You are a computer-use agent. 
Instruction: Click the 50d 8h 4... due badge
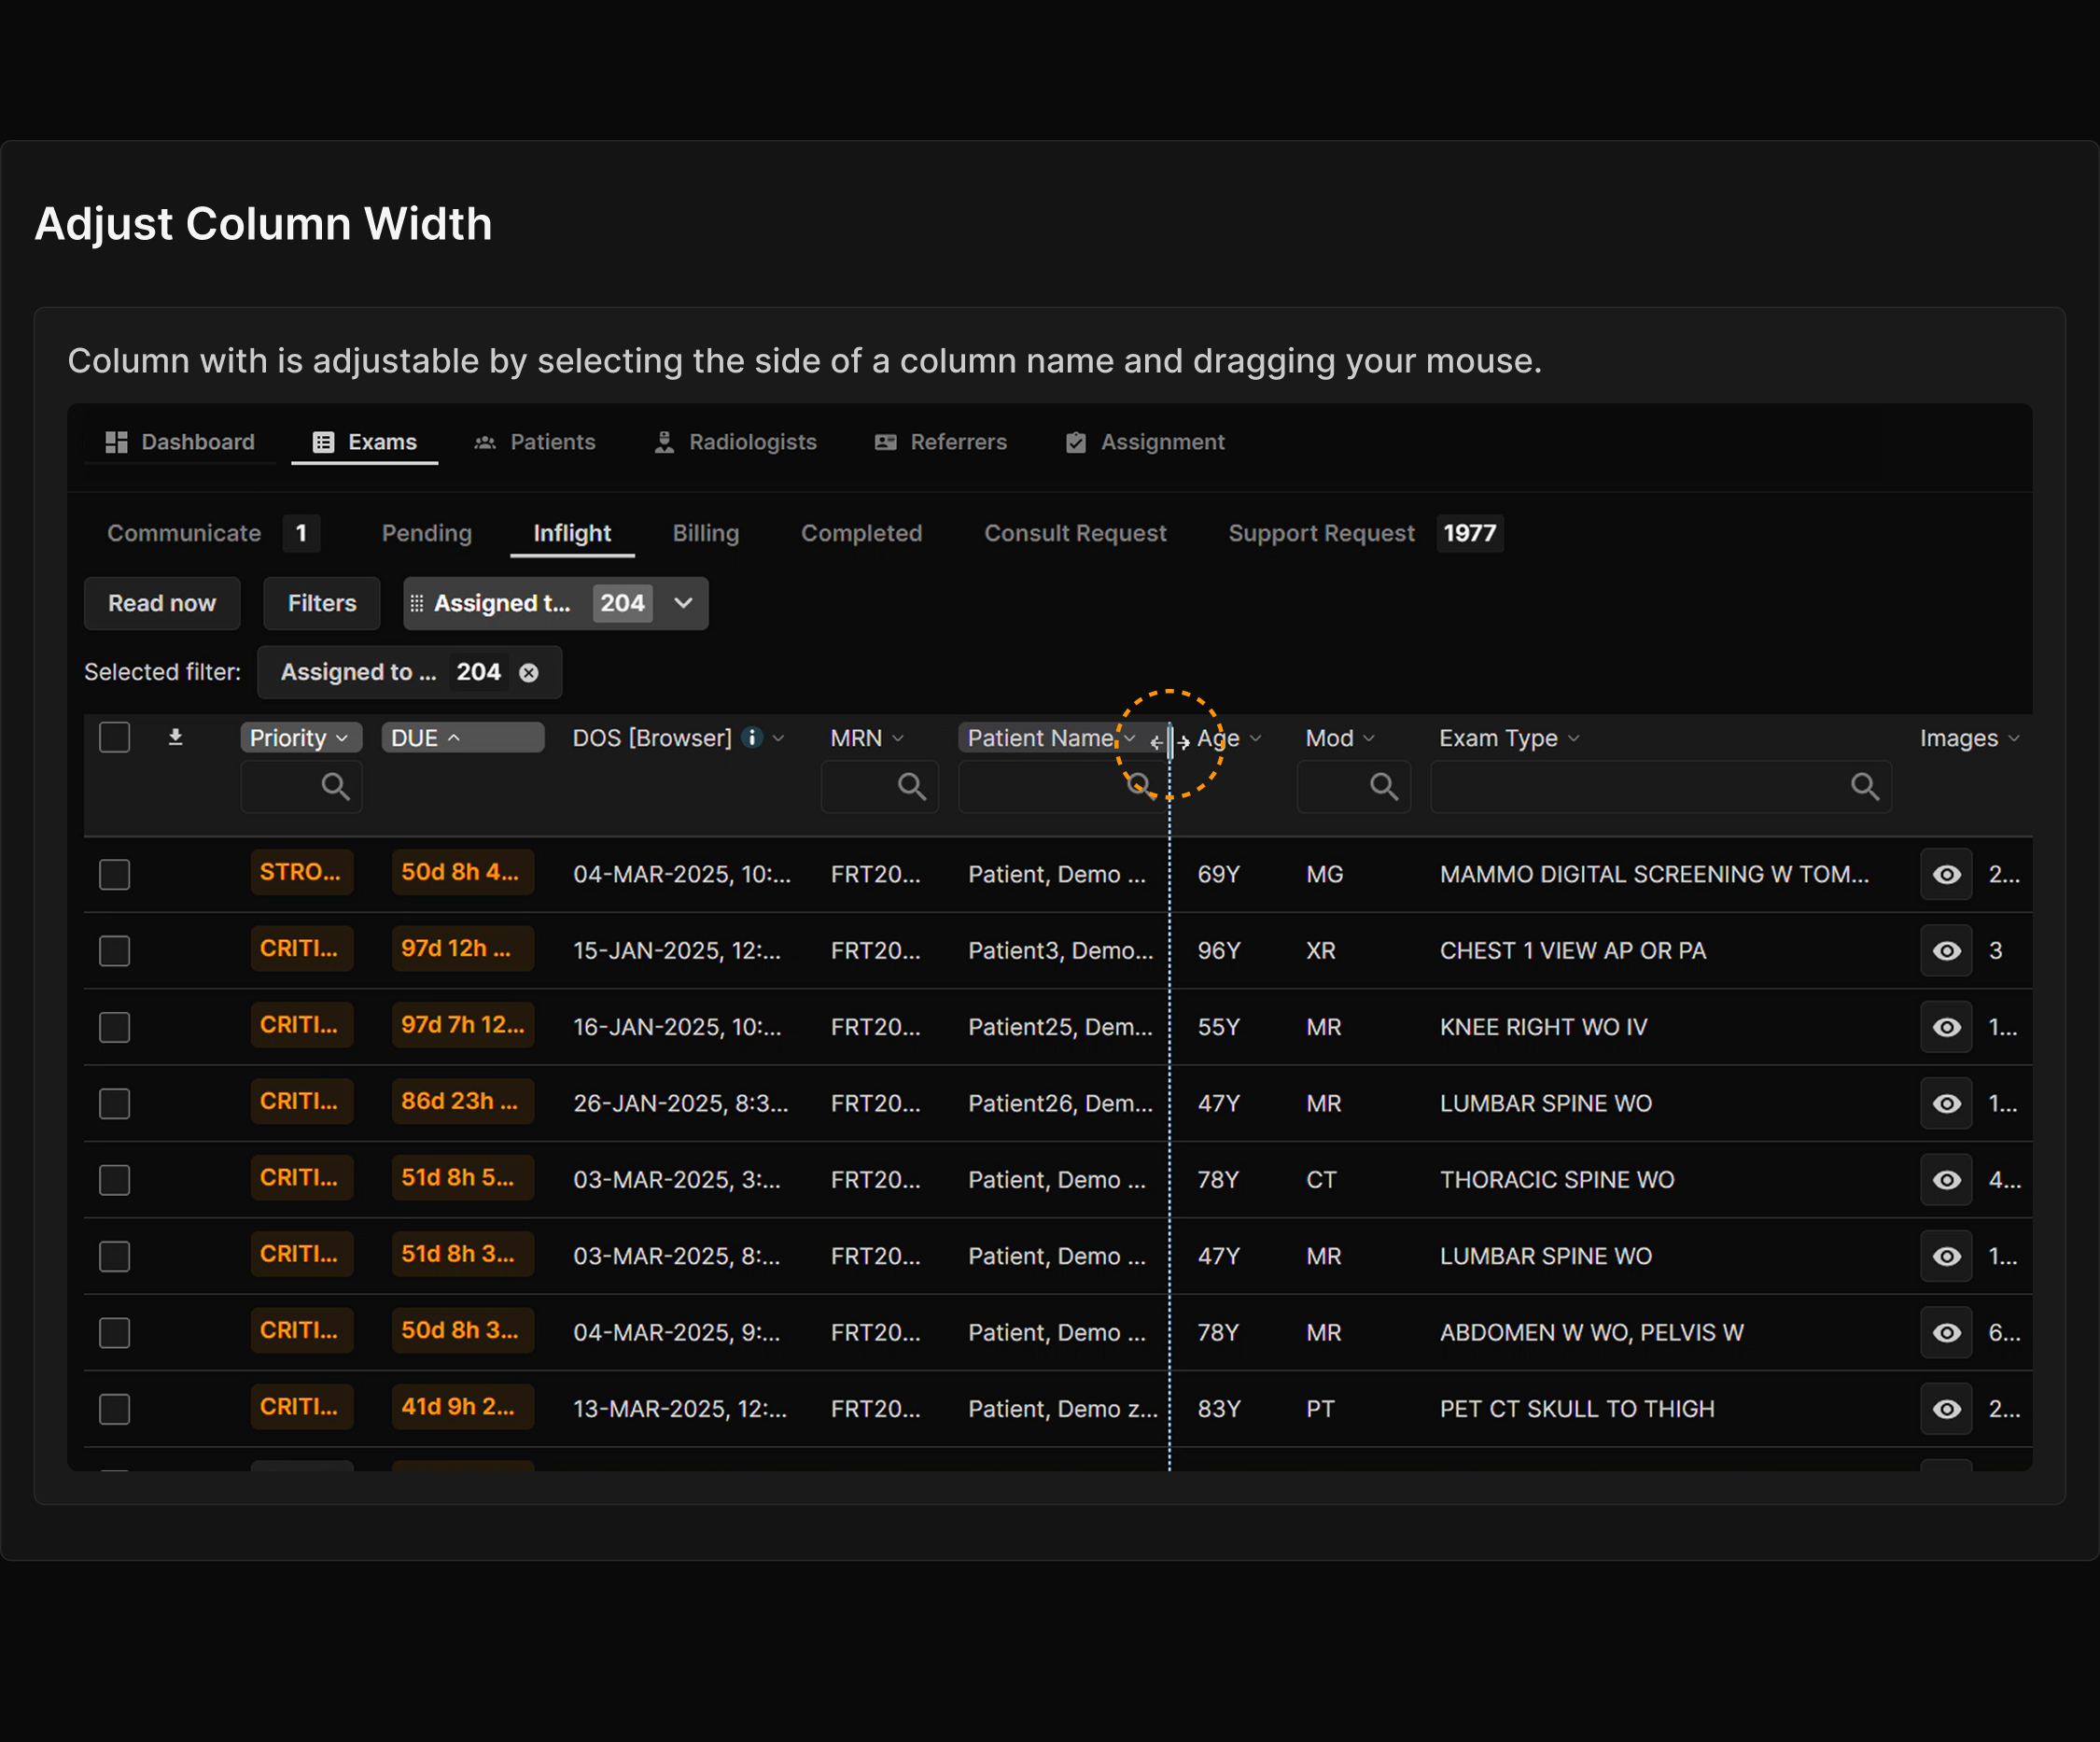[462, 872]
